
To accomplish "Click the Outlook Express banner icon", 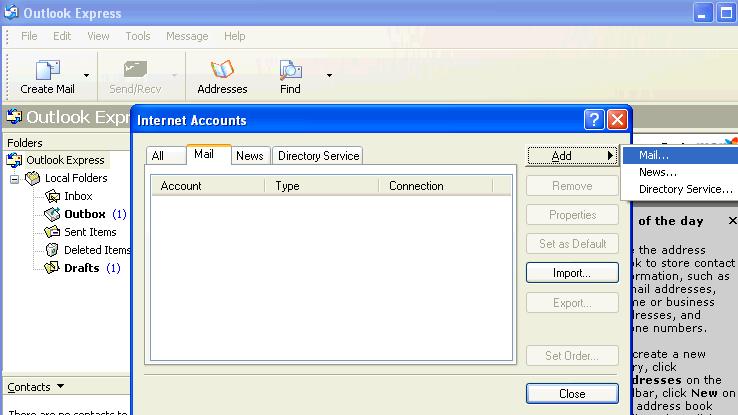I will (14, 116).
